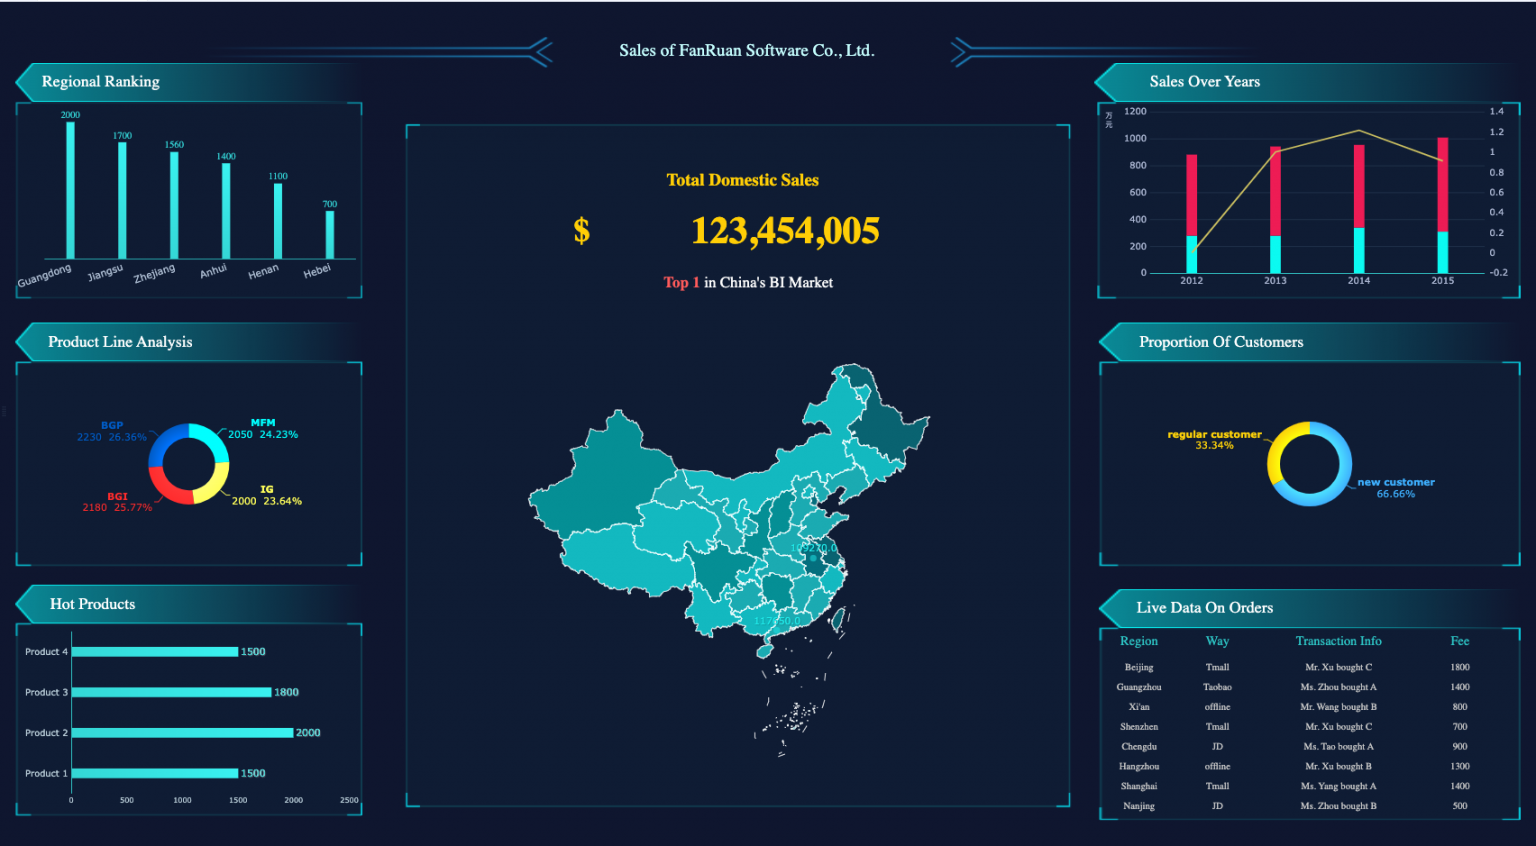Click the Product 2 bar in Hot Products
This screenshot has height=846, width=1536.
(182, 733)
